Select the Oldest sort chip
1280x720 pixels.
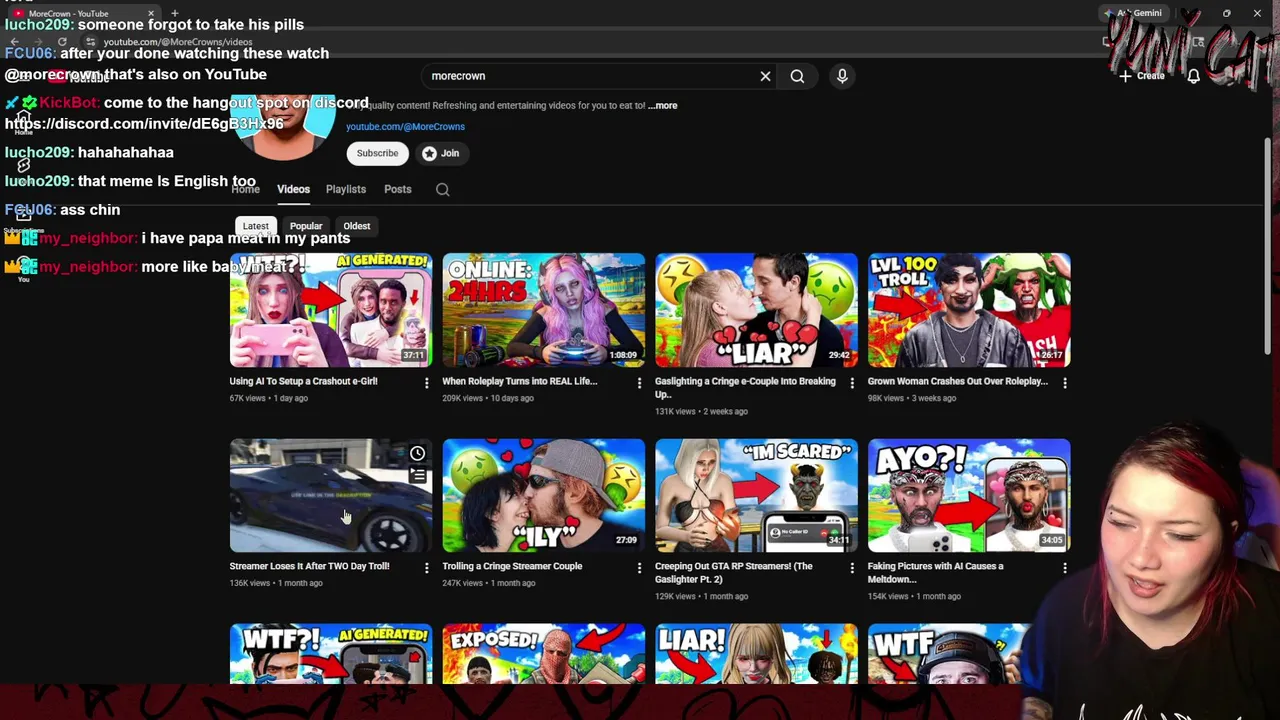coord(357,226)
